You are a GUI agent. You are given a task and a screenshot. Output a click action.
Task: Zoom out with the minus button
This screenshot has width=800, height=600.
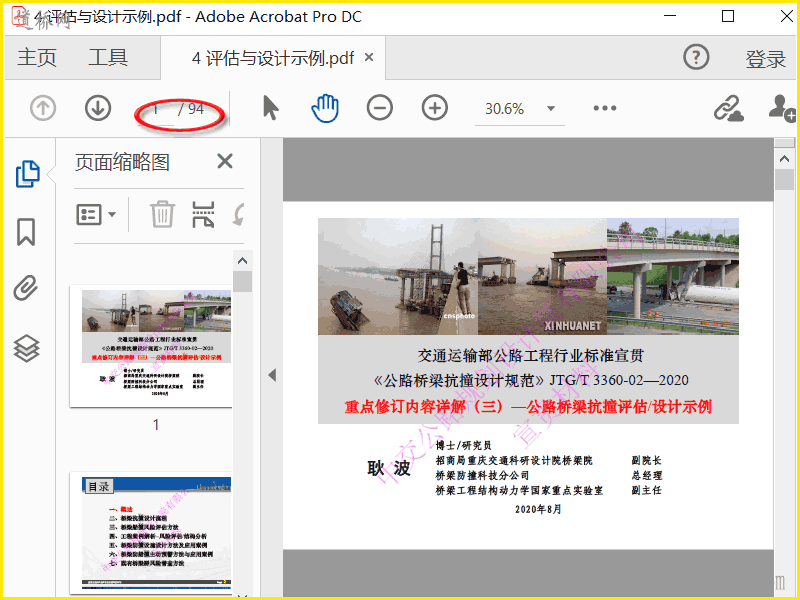(x=380, y=108)
